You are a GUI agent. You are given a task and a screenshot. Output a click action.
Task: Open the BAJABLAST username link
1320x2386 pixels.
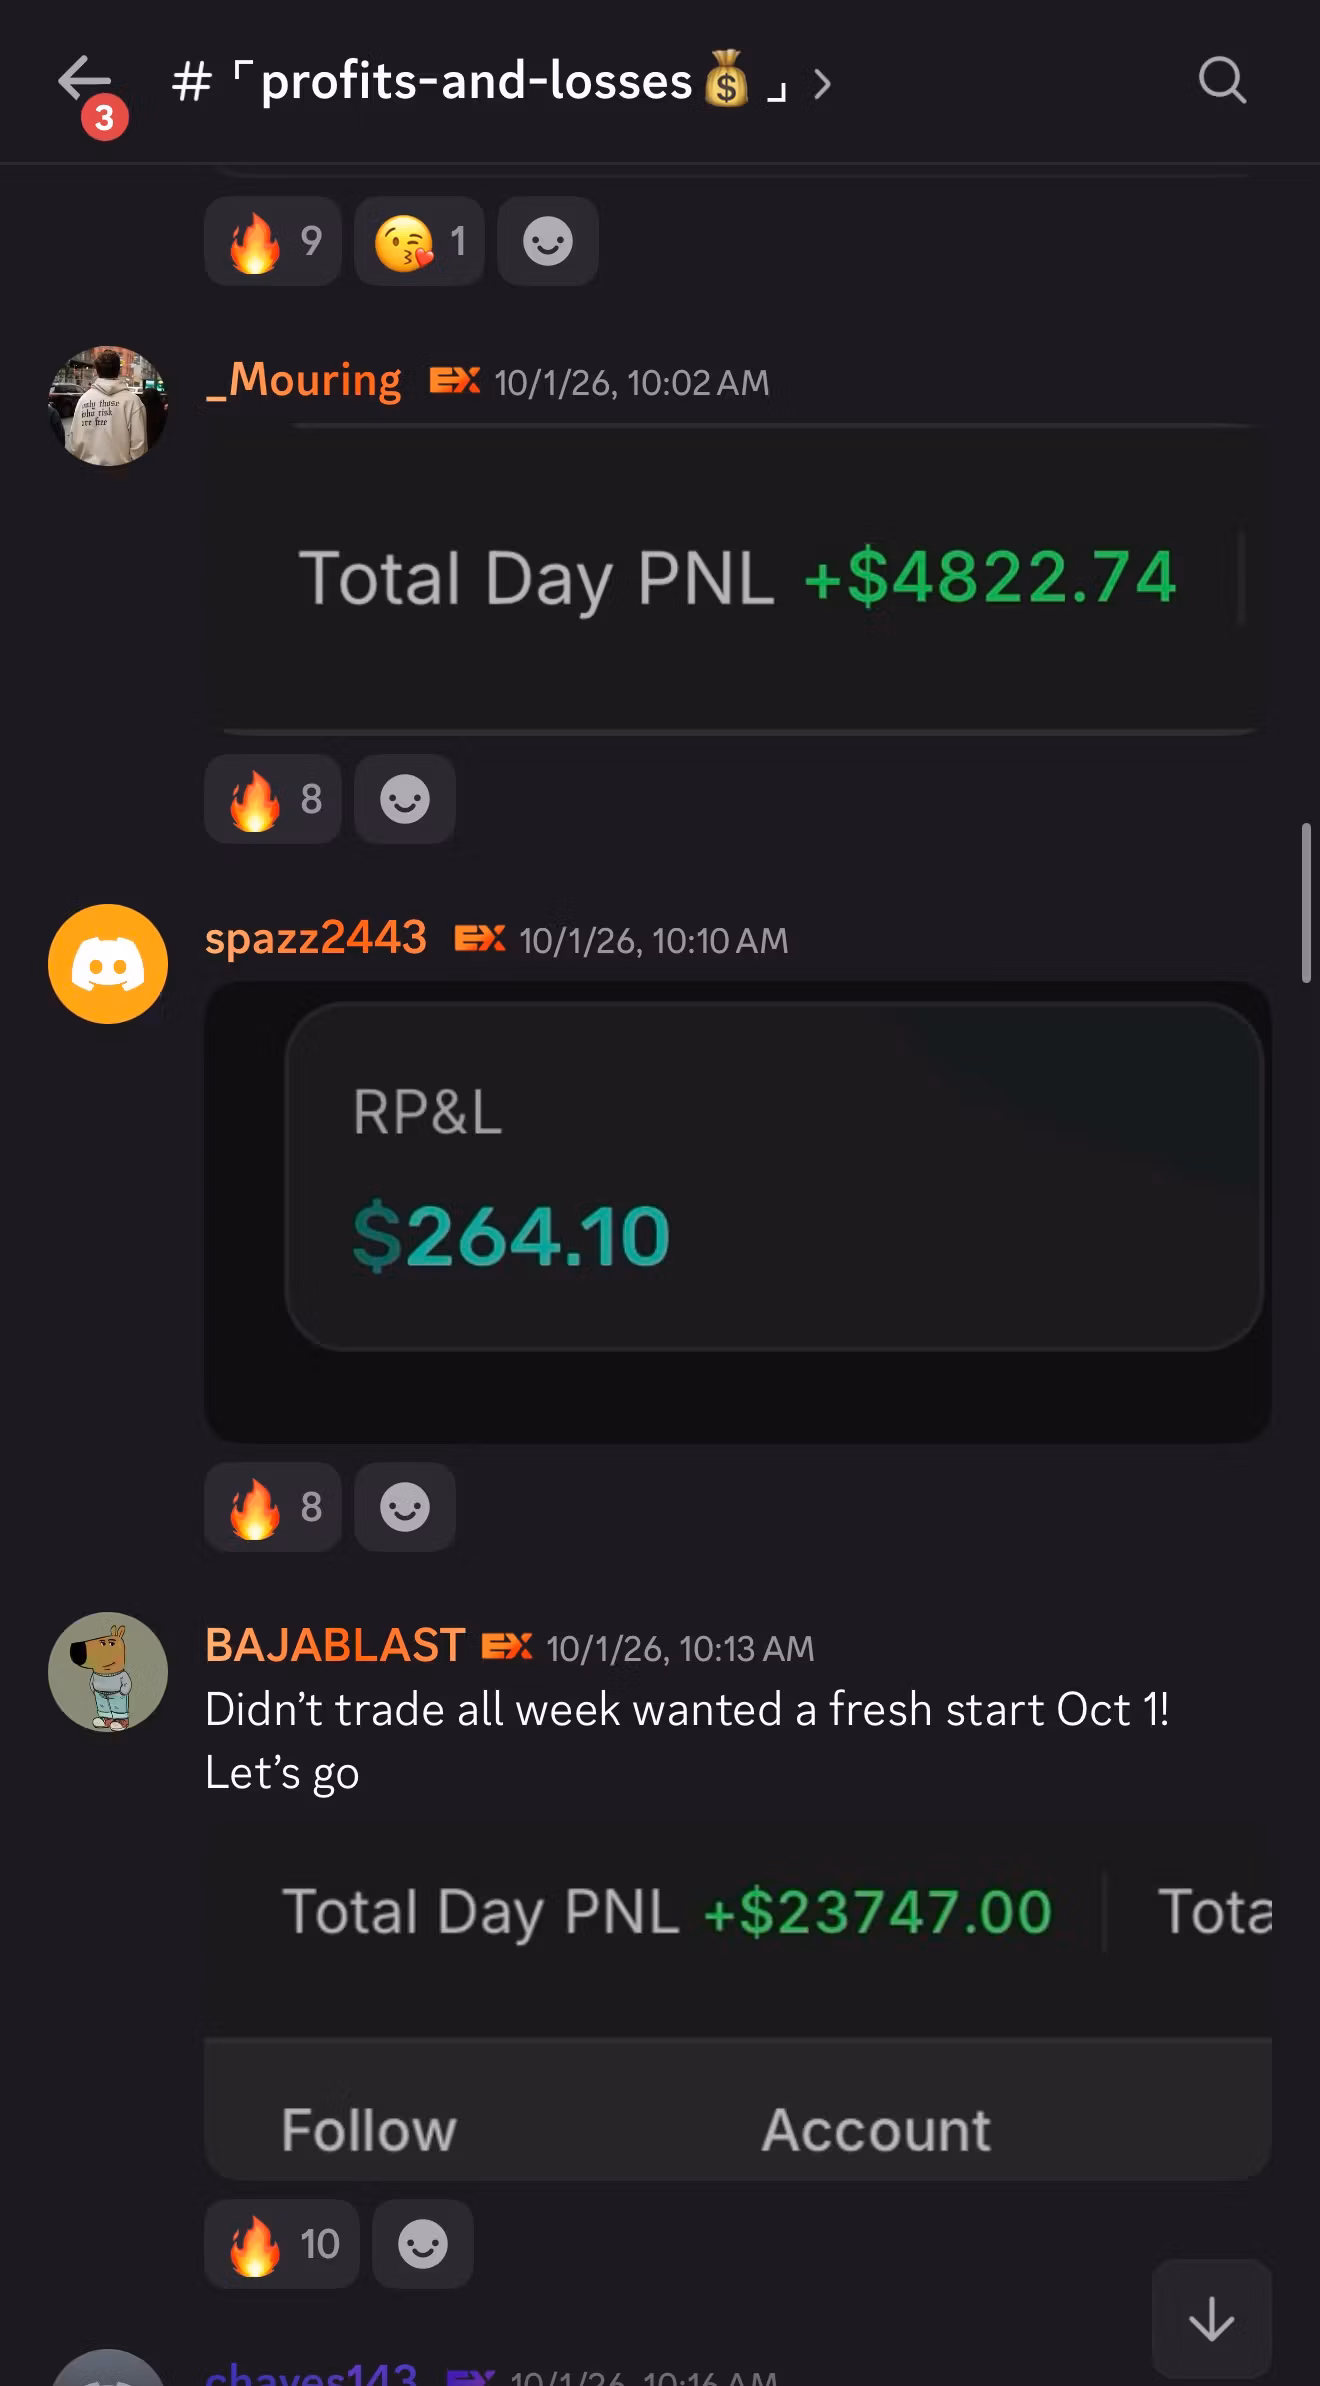coord(335,1646)
